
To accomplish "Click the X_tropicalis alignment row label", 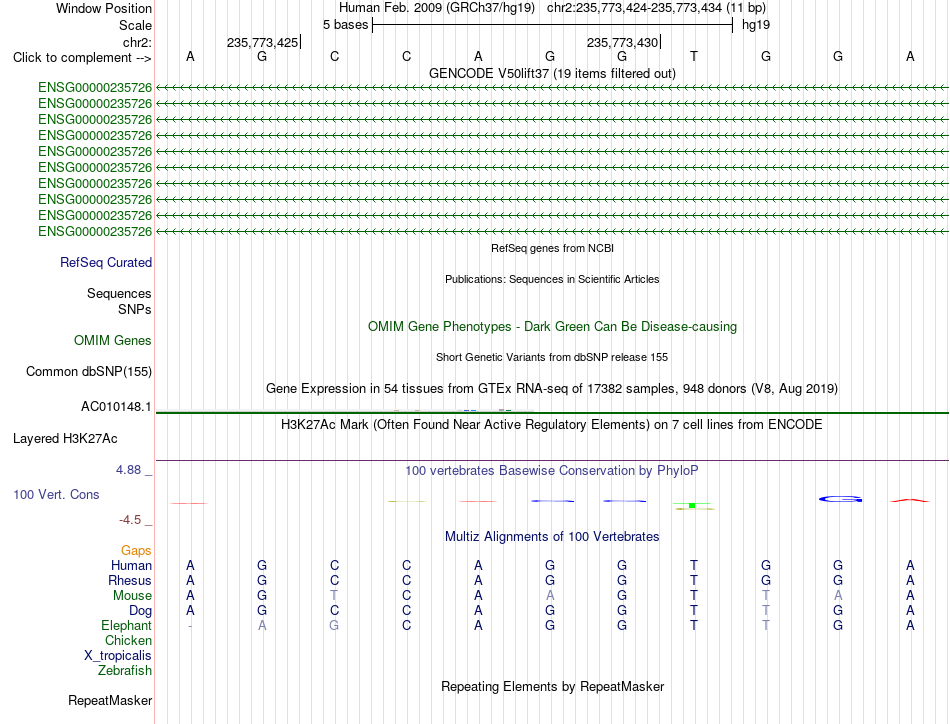I will 118,656.
